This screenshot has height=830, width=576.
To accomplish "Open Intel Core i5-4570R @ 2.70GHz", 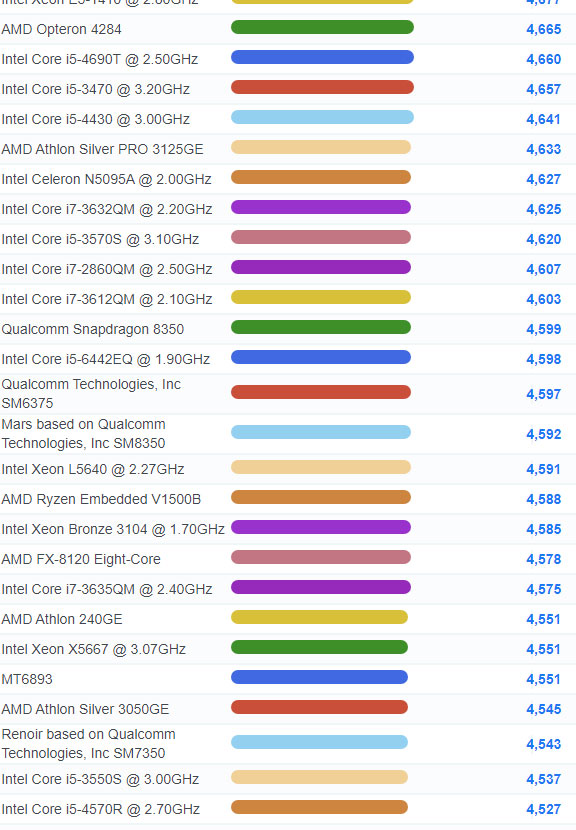I will click(101, 809).
